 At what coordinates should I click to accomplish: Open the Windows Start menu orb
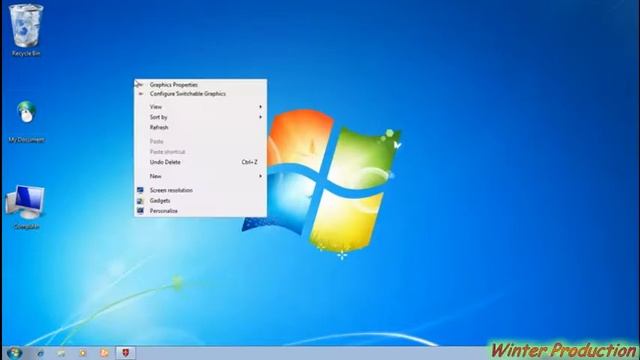point(14,353)
